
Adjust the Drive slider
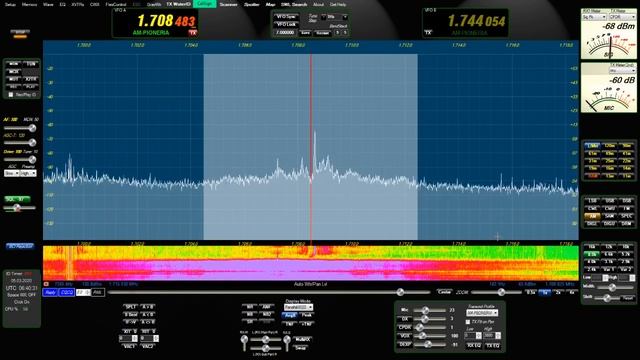(20, 159)
